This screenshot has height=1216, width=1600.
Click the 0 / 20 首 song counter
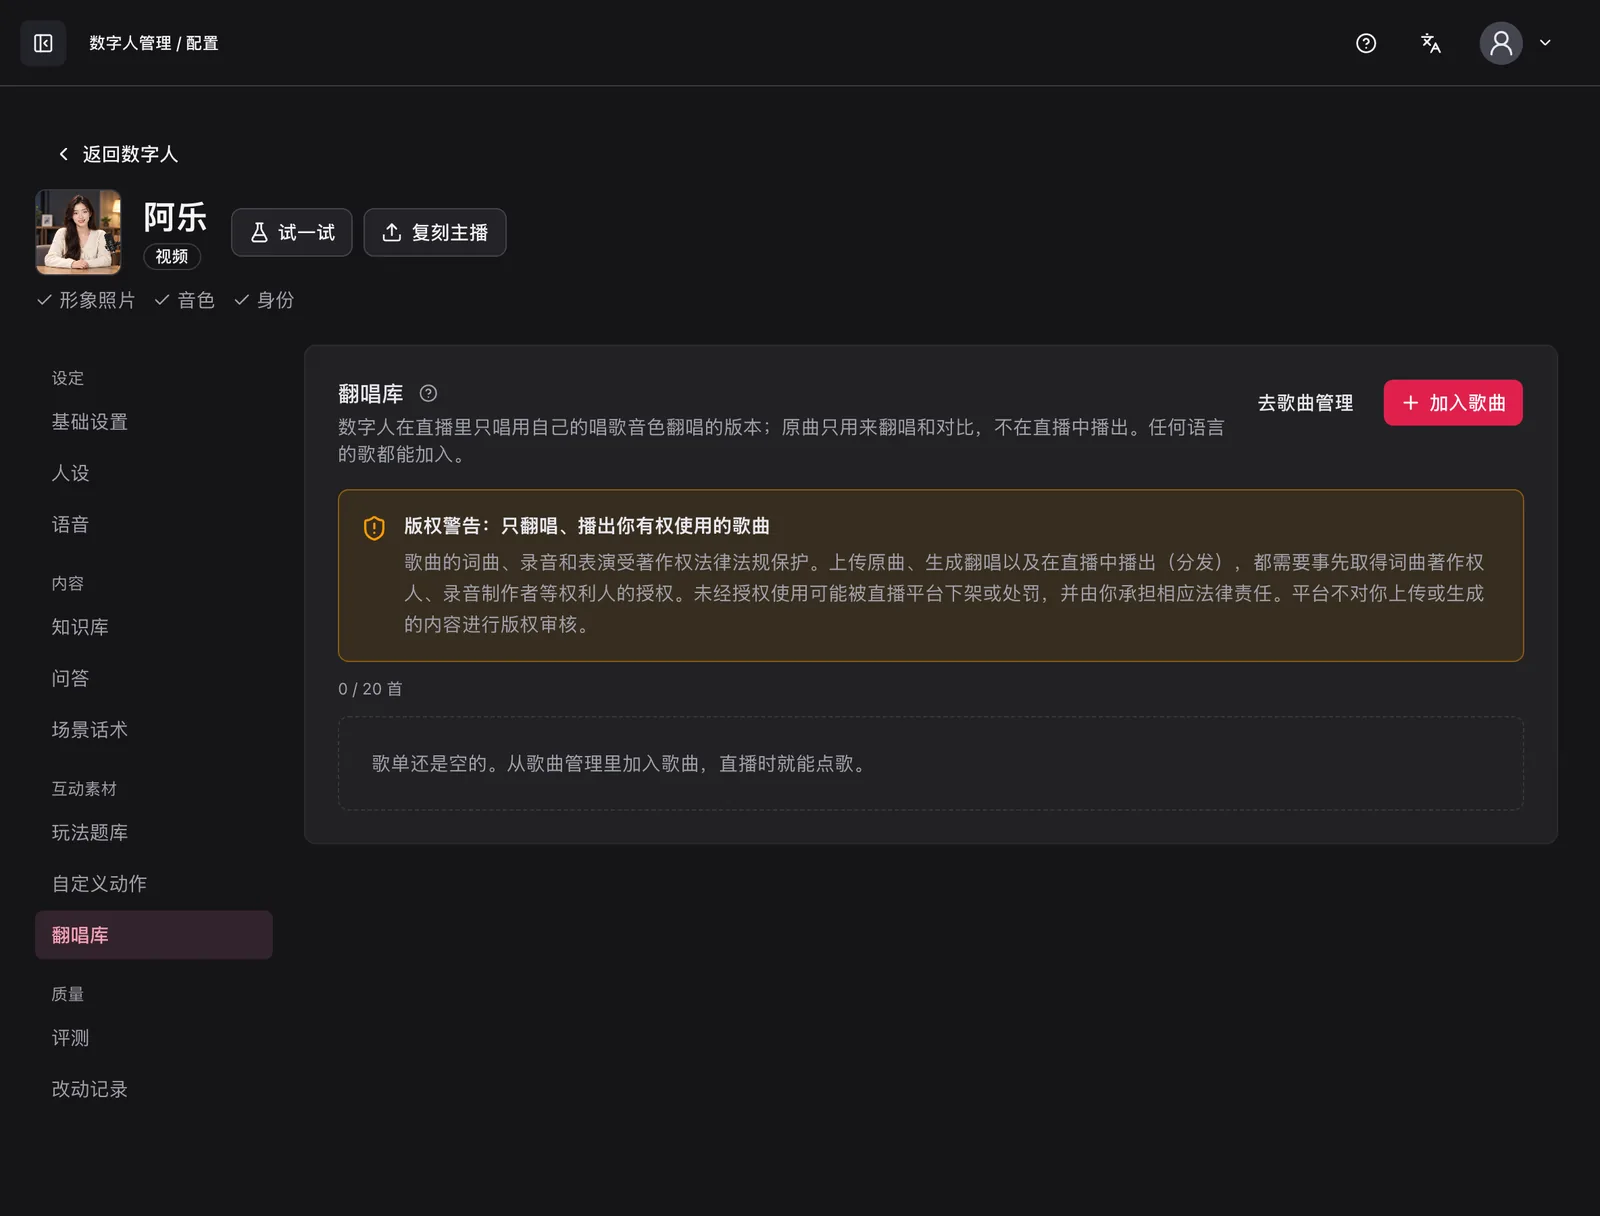[370, 689]
